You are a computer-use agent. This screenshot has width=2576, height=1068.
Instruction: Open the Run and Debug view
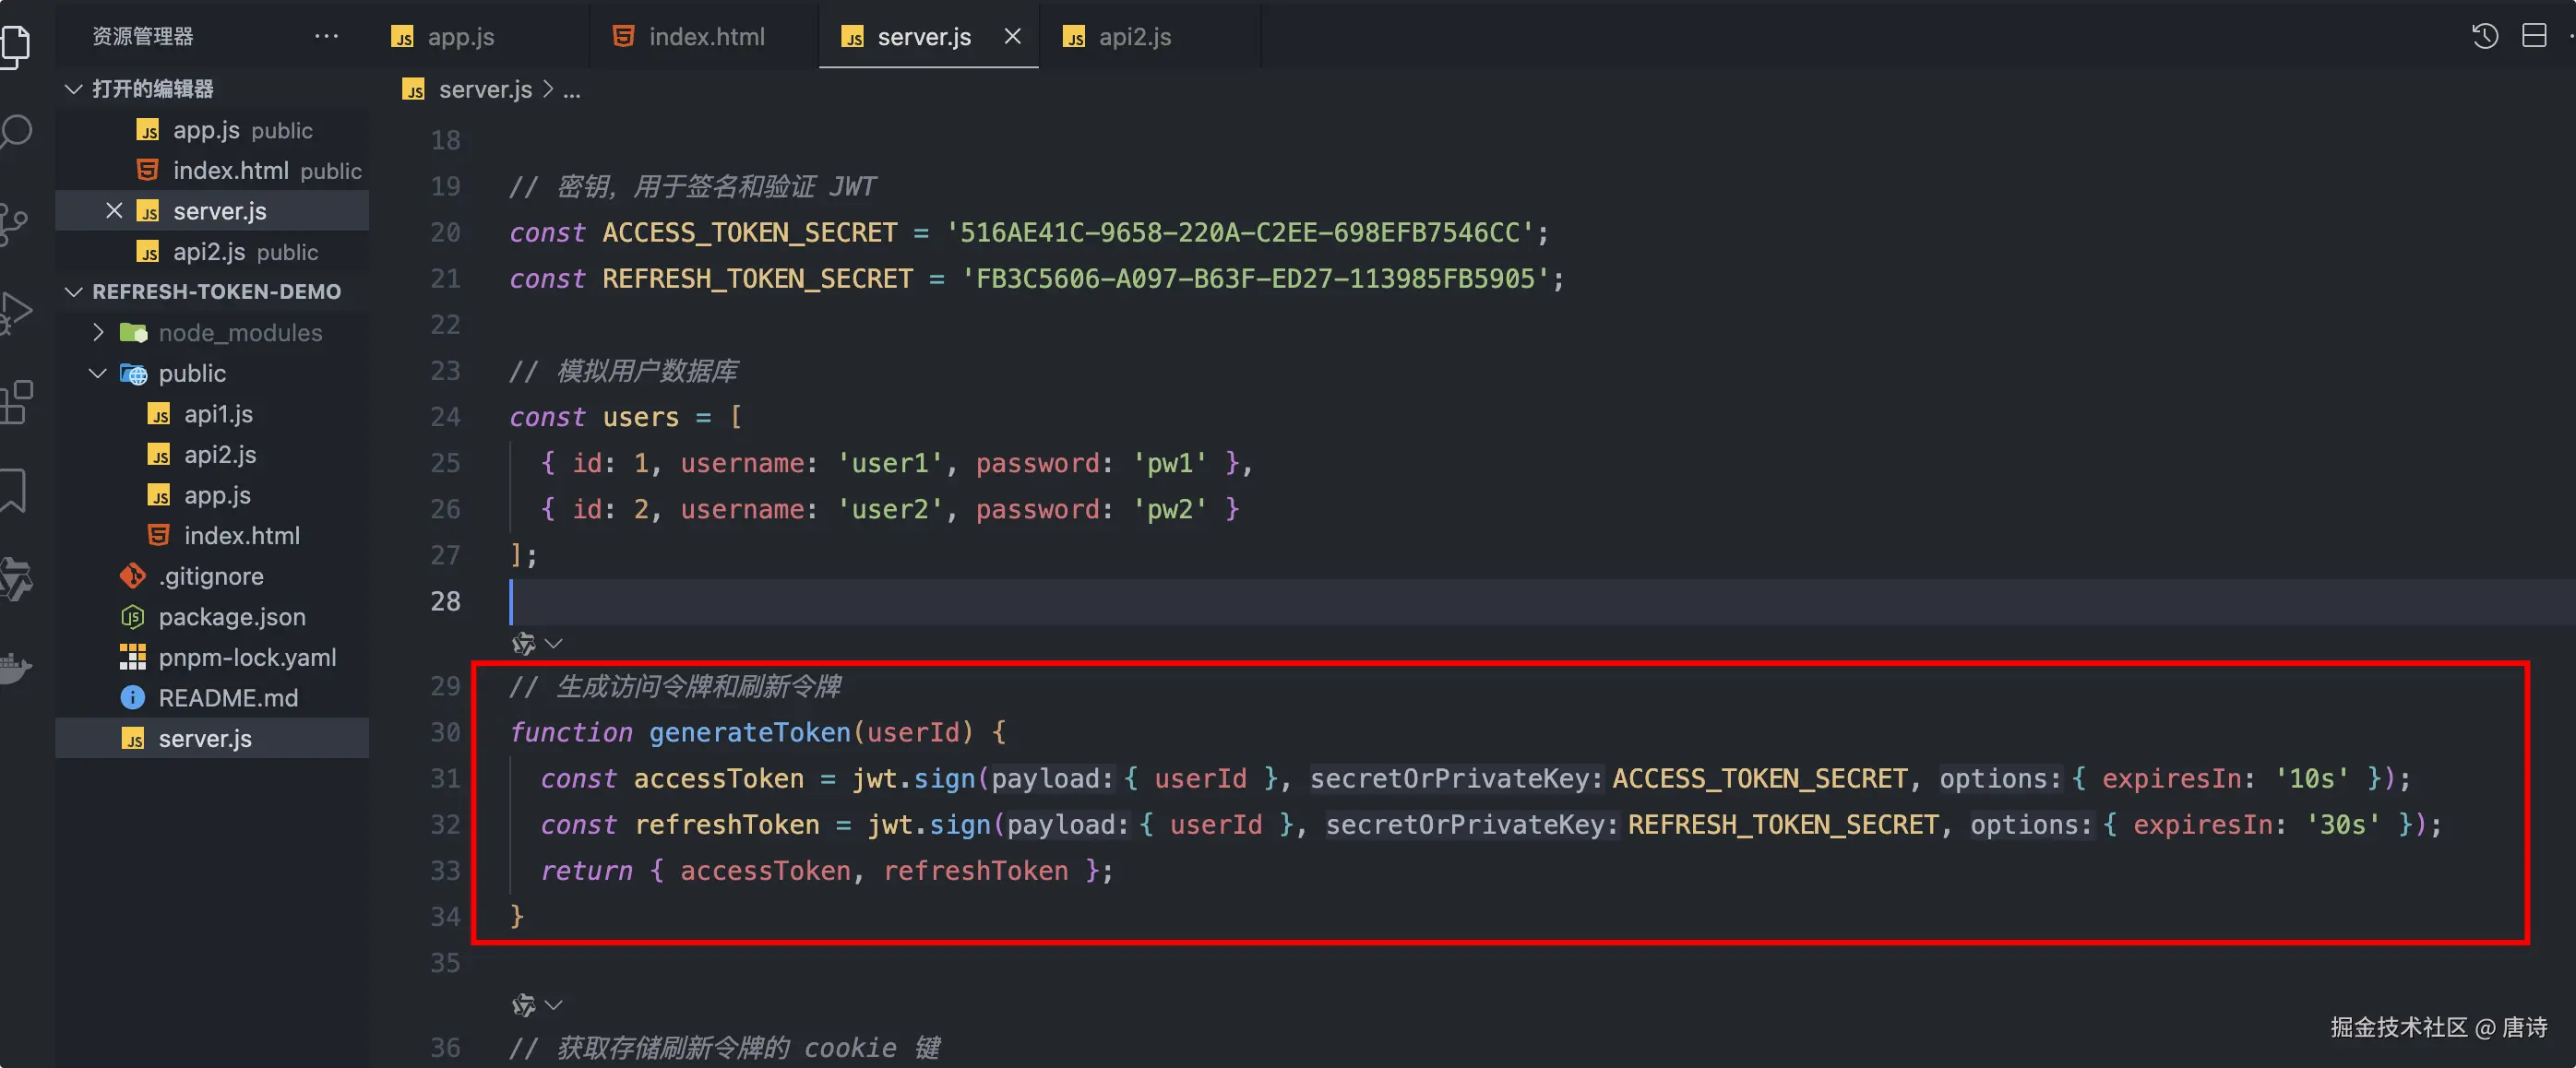point(14,312)
